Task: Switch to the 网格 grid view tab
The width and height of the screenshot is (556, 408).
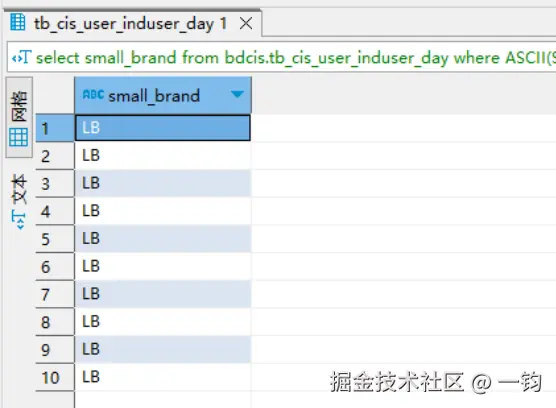Action: [19, 118]
